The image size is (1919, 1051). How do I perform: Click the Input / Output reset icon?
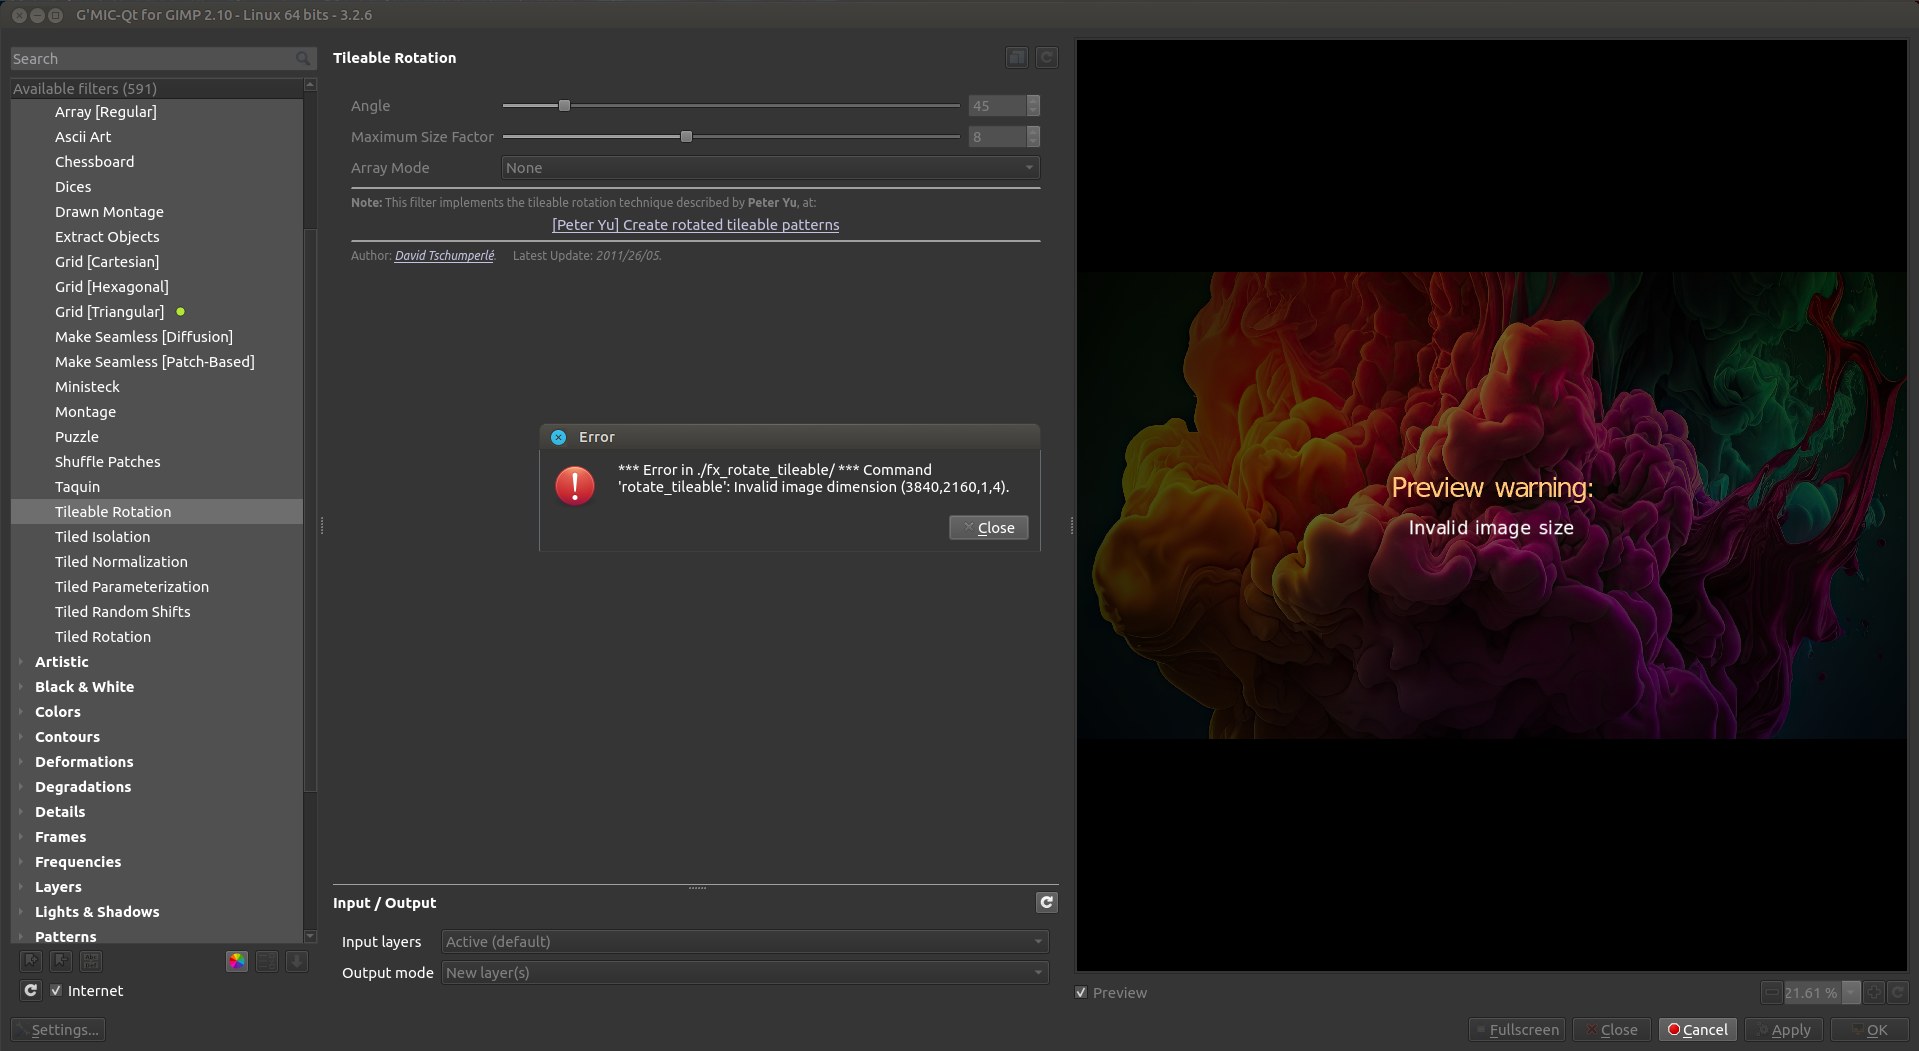[x=1046, y=902]
